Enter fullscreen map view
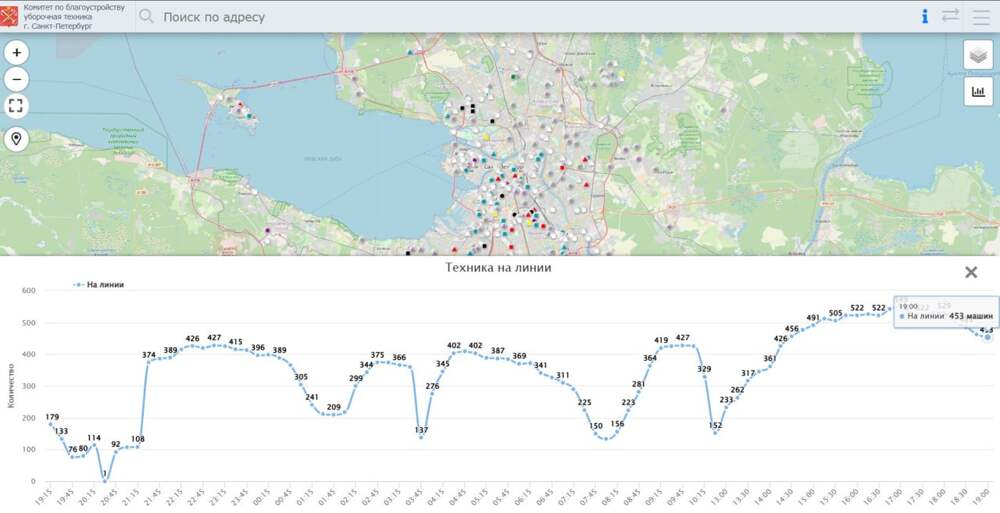The width and height of the screenshot is (1000, 513). click(17, 106)
